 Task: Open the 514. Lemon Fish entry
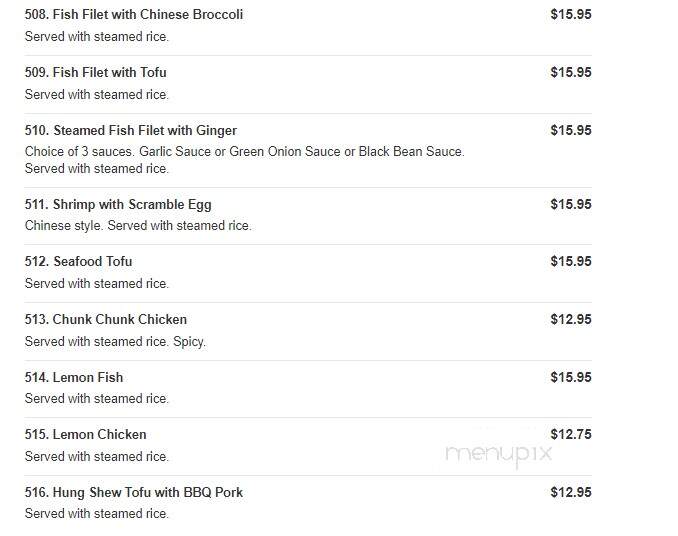(74, 377)
